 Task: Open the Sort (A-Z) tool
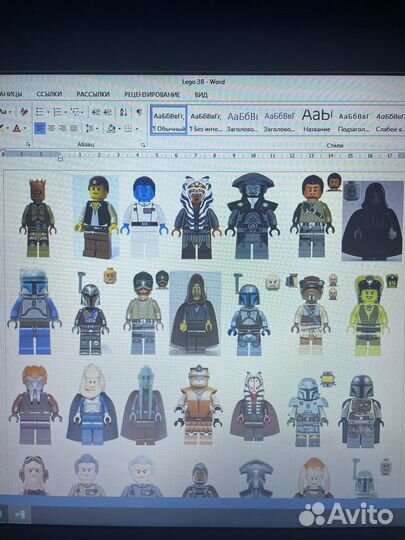tap(123, 112)
